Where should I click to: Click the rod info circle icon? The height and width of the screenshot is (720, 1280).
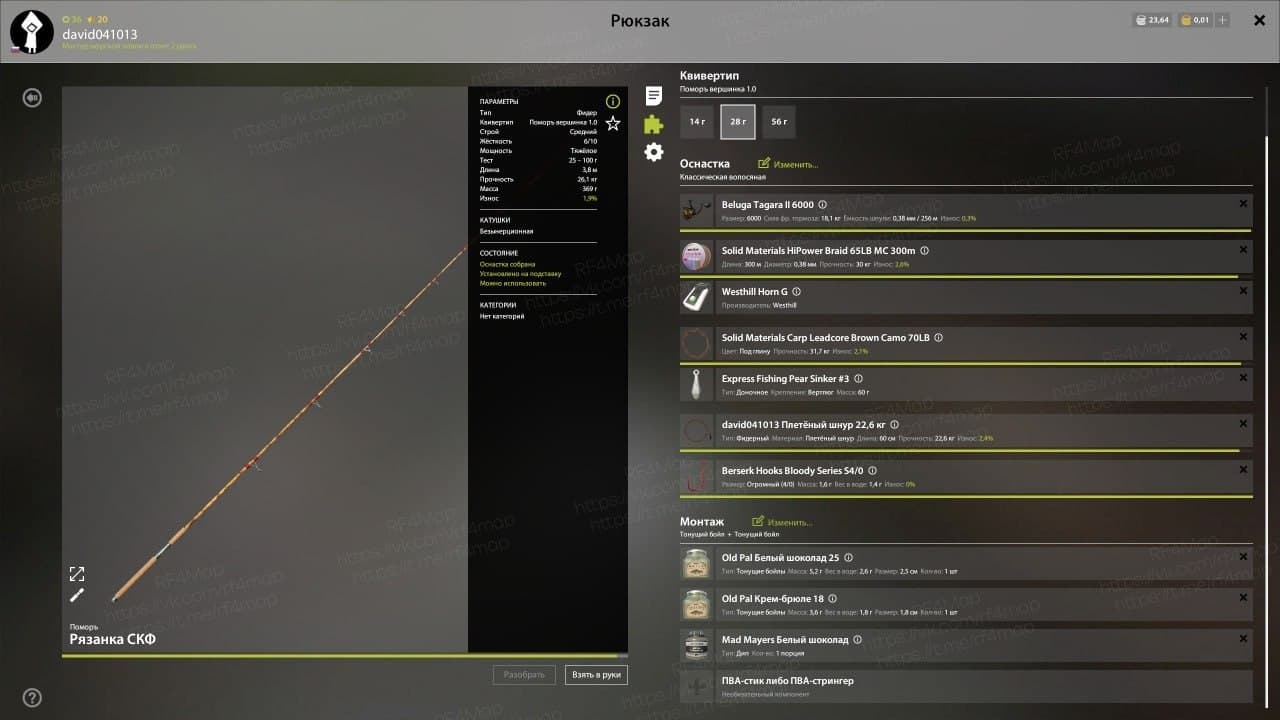[613, 101]
